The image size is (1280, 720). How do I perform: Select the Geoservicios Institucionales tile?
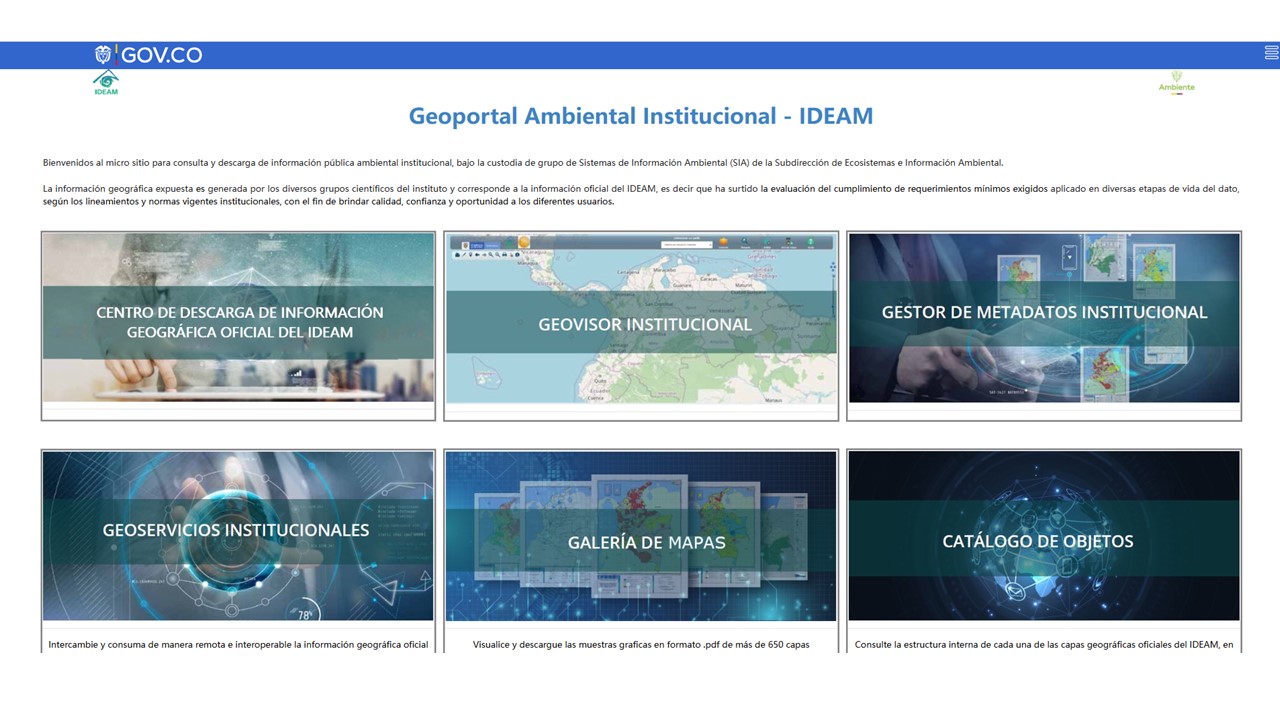pos(238,530)
